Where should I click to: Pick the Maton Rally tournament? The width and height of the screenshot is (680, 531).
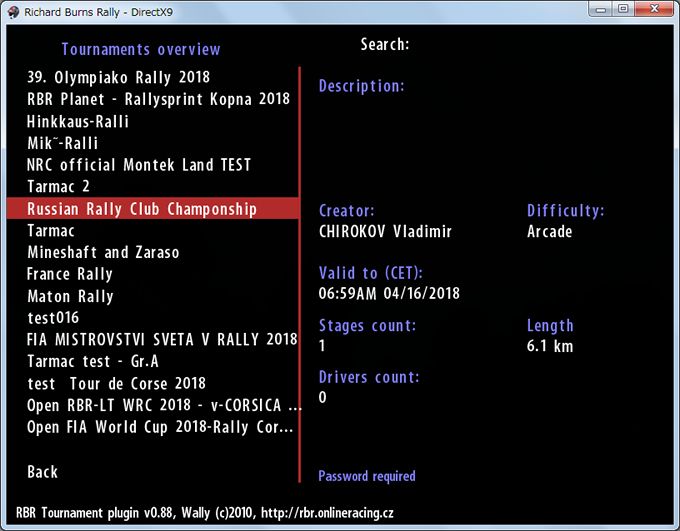click(70, 296)
